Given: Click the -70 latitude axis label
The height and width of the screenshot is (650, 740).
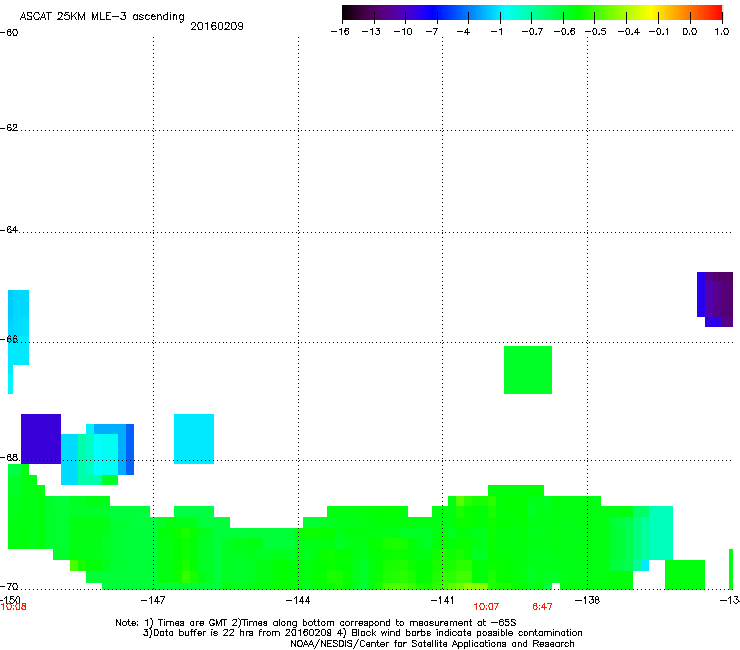Looking at the screenshot, I should pyautogui.click(x=9, y=587).
